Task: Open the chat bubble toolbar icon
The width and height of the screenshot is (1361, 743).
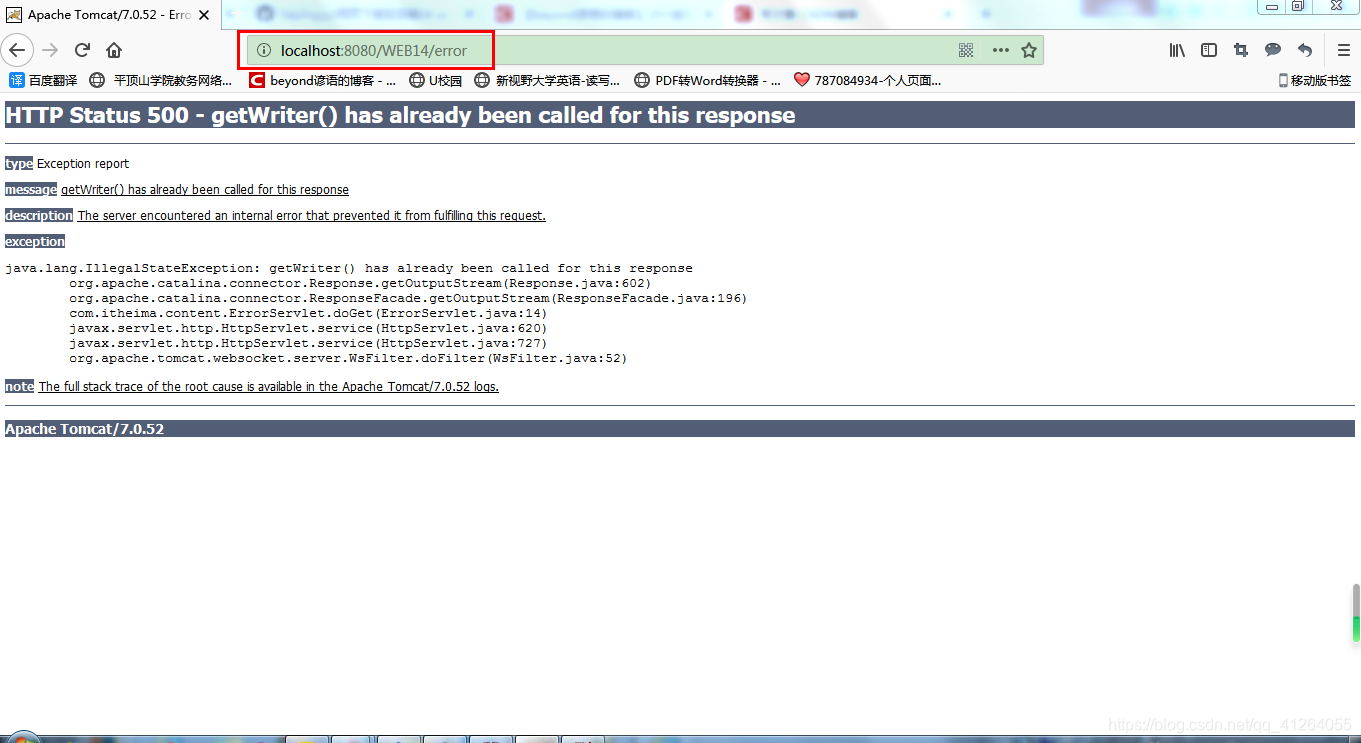Action: click(x=1273, y=50)
